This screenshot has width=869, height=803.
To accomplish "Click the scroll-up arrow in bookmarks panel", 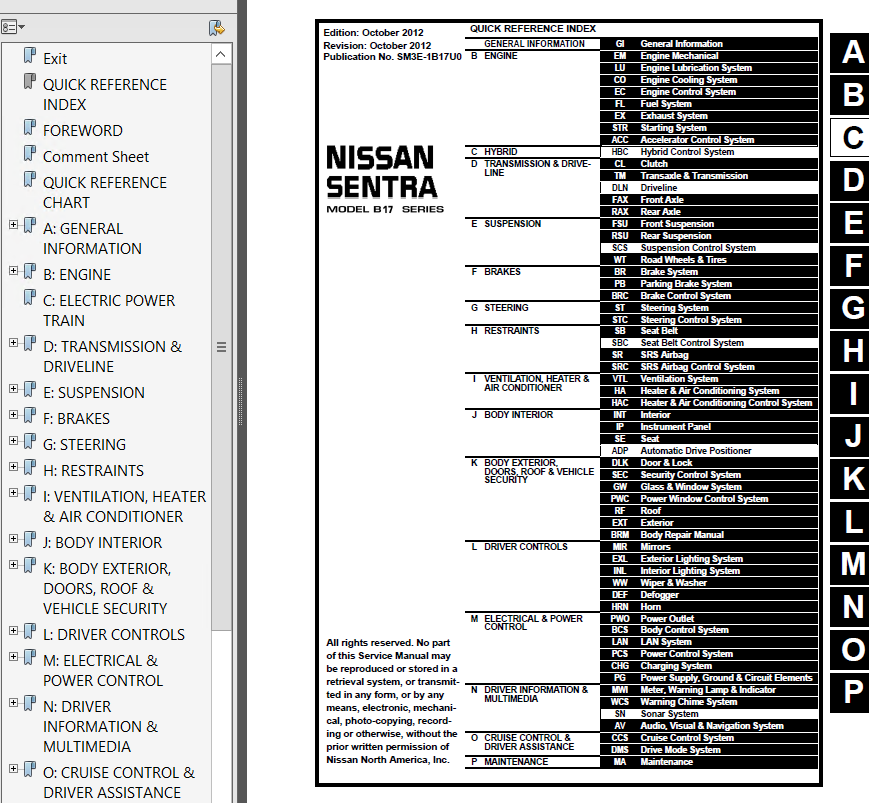I will [x=221, y=54].
